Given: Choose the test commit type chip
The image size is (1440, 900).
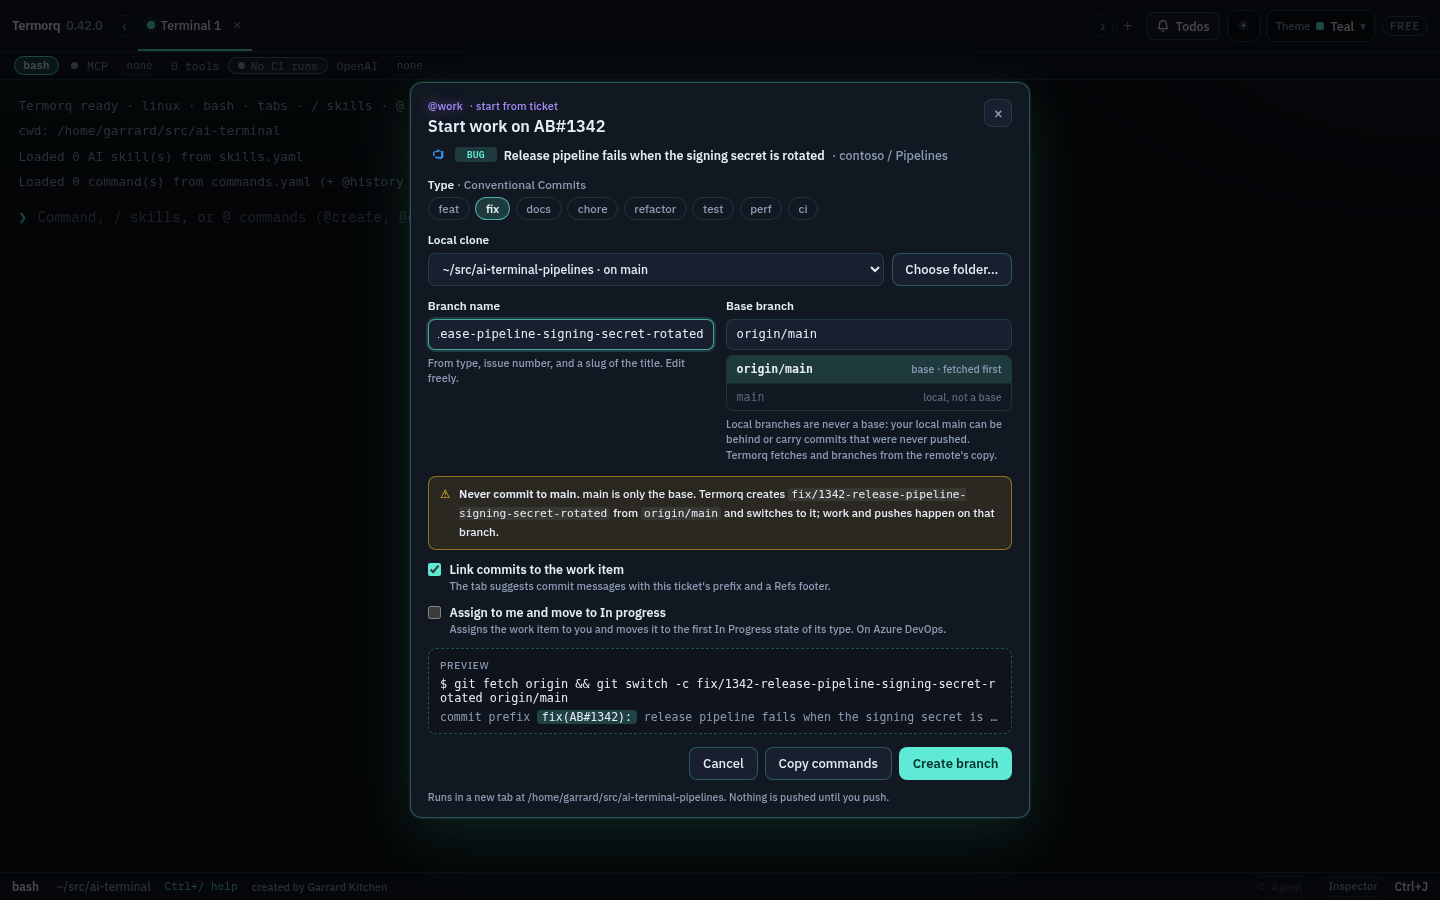Looking at the screenshot, I should pos(713,209).
